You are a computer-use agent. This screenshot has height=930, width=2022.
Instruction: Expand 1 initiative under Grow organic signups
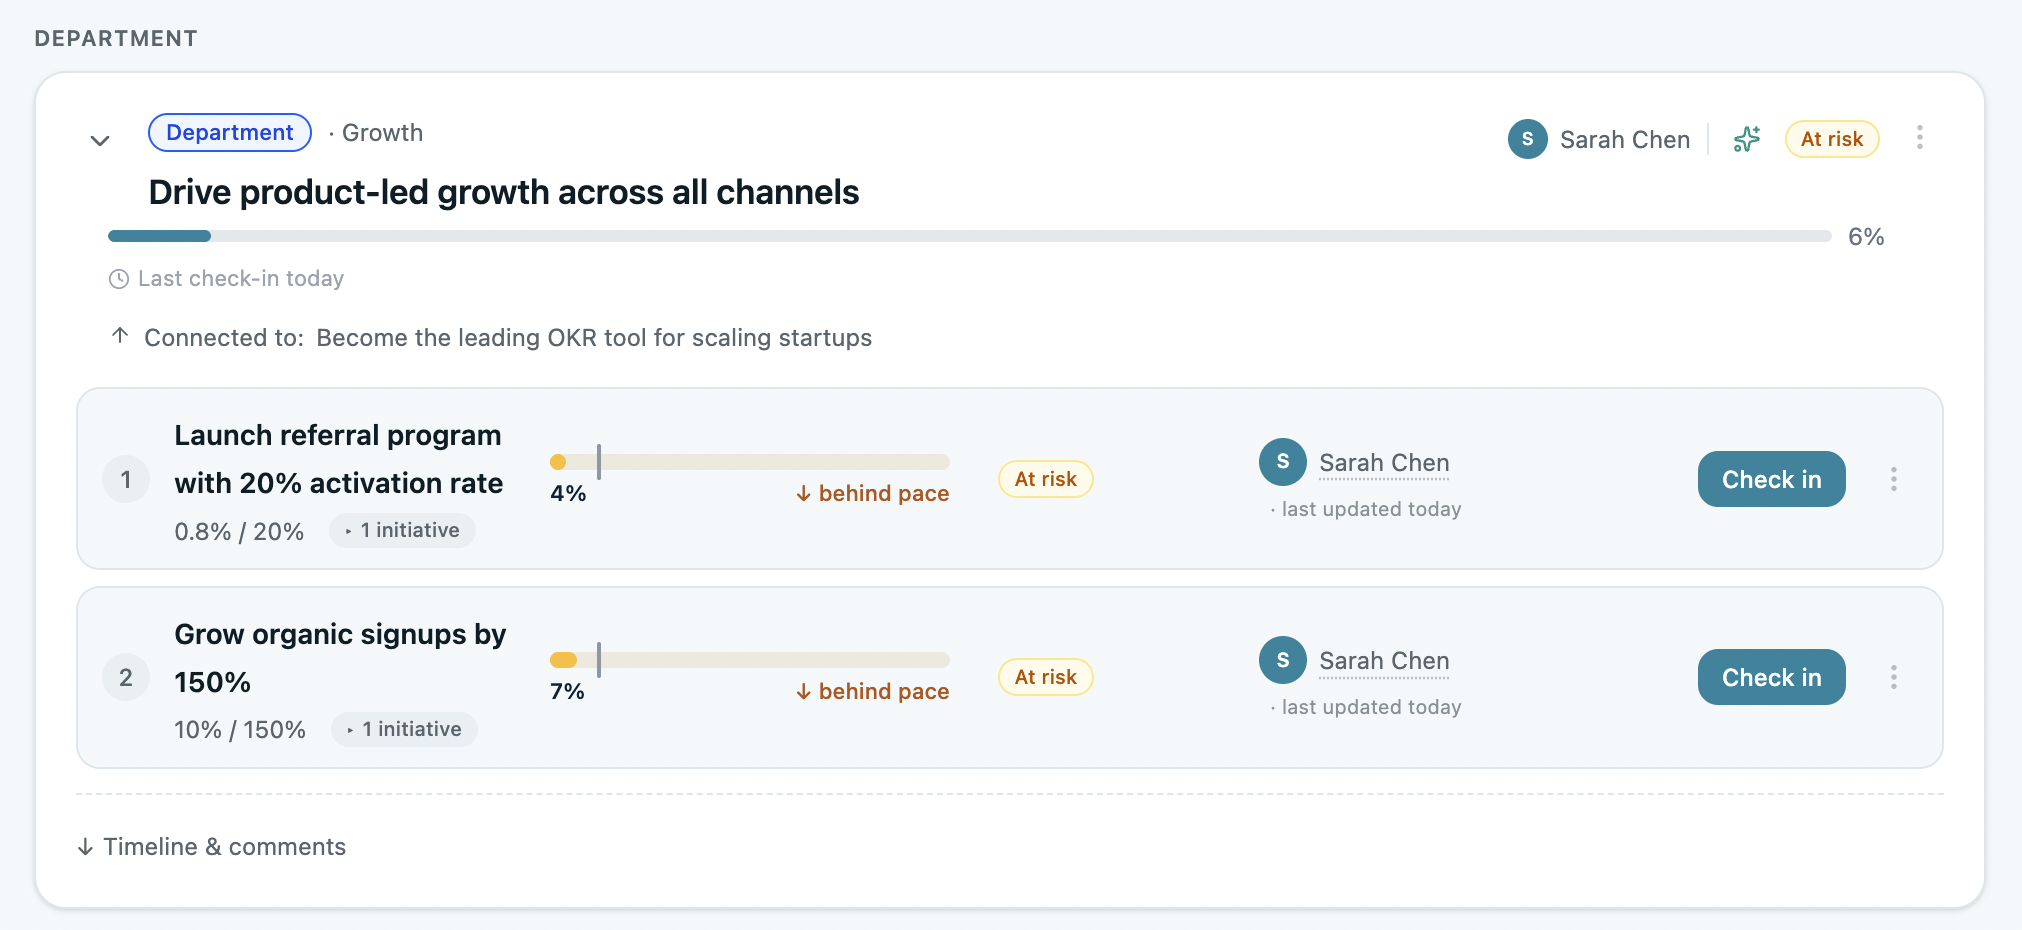point(404,729)
